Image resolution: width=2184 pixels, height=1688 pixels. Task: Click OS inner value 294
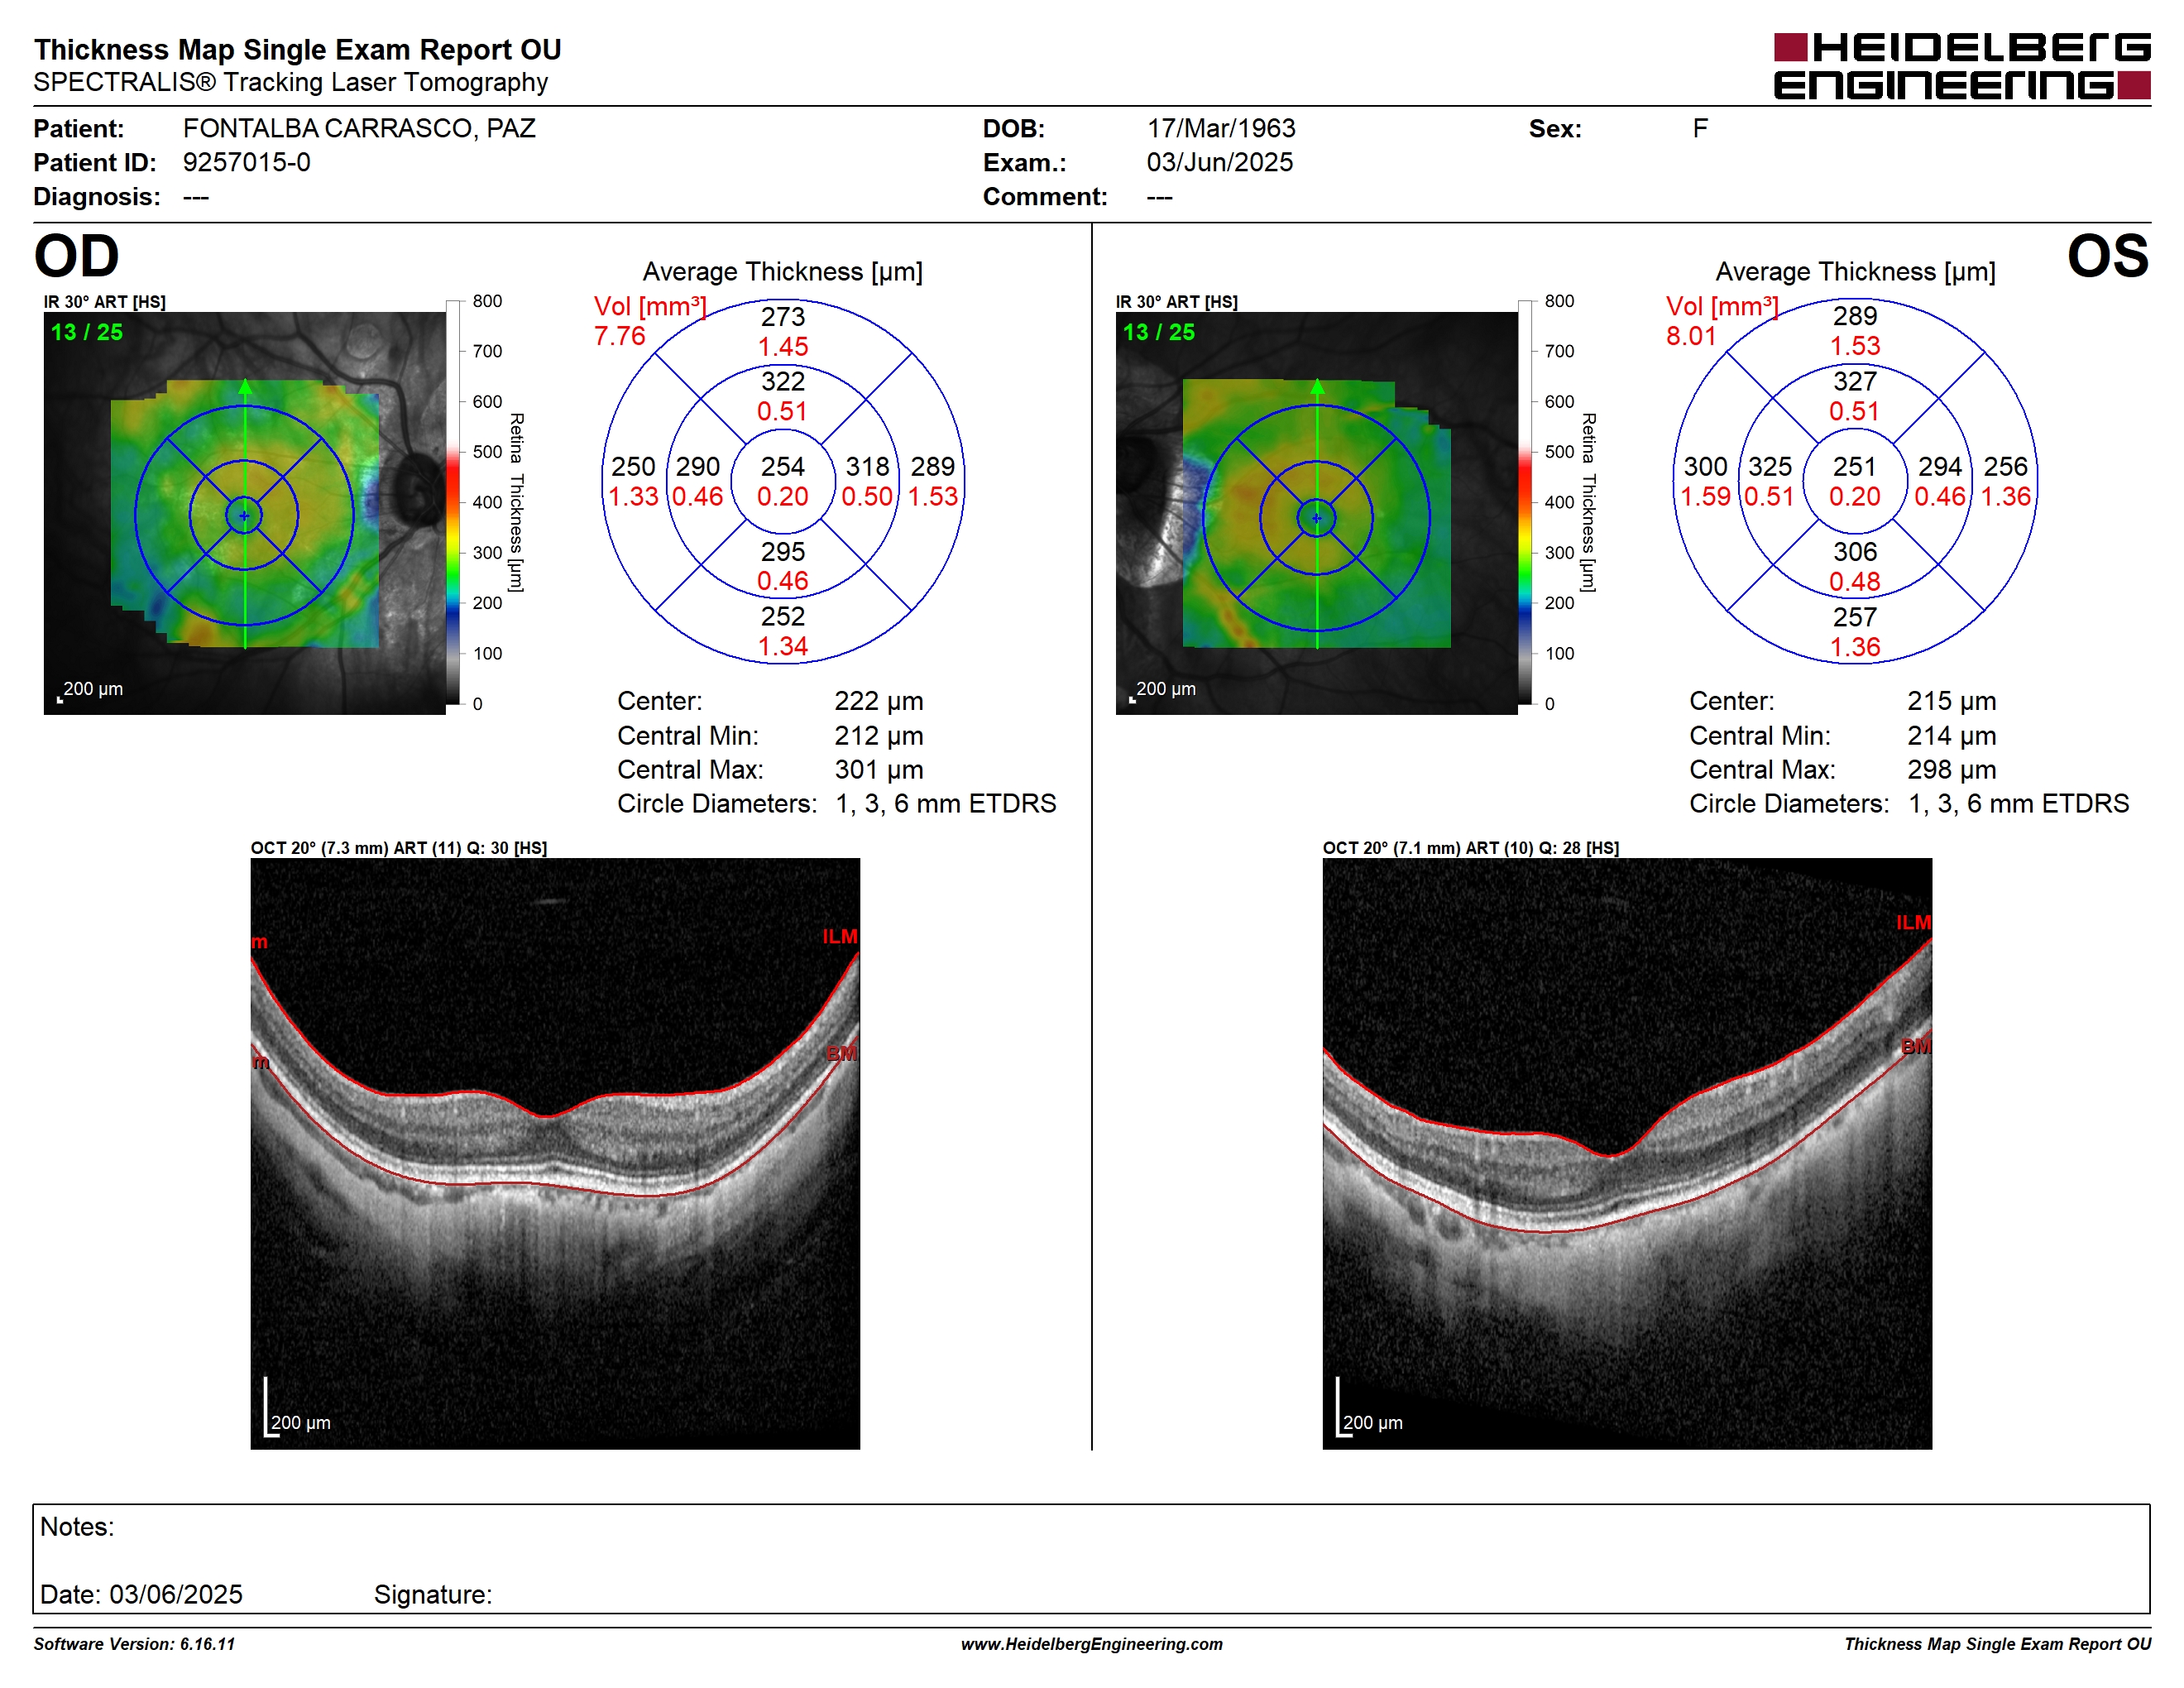click(1939, 467)
